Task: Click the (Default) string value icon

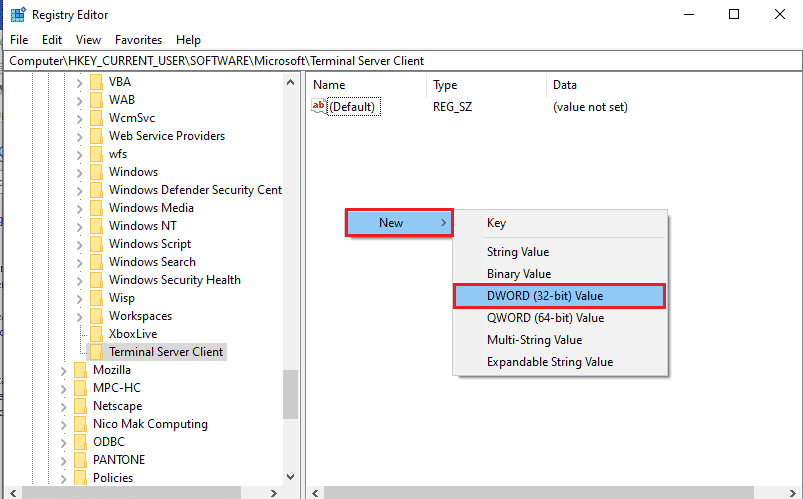Action: 319,107
